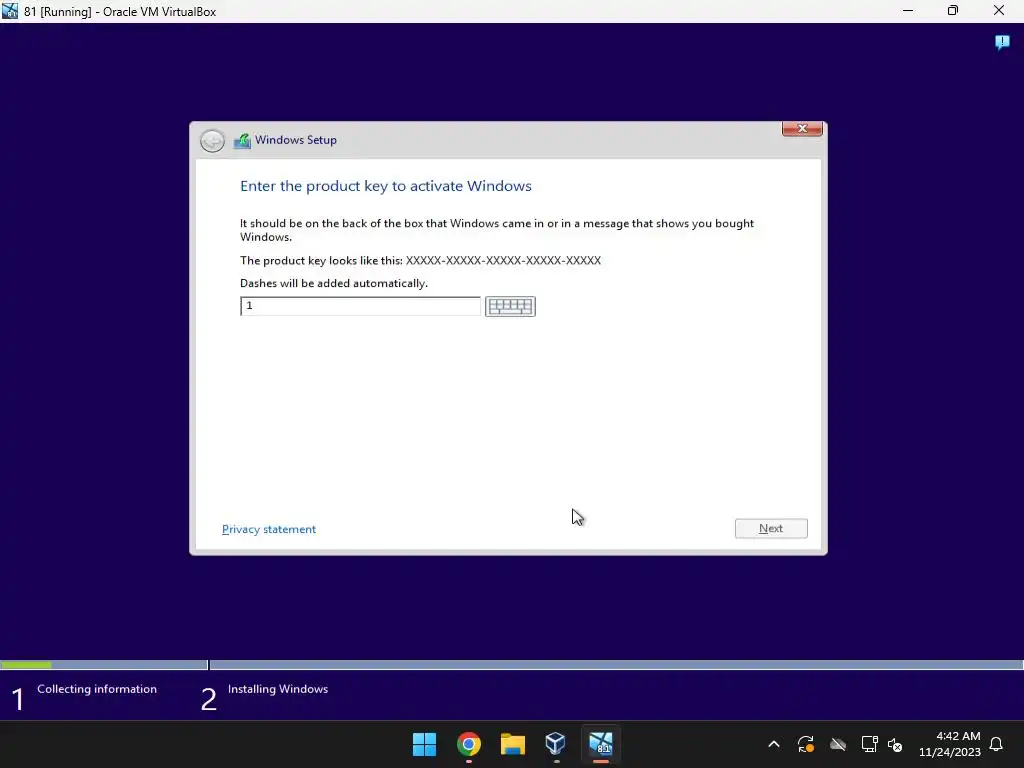Click the text 'Dashes will be added automatically.'
The width and height of the screenshot is (1024, 768).
[334, 283]
